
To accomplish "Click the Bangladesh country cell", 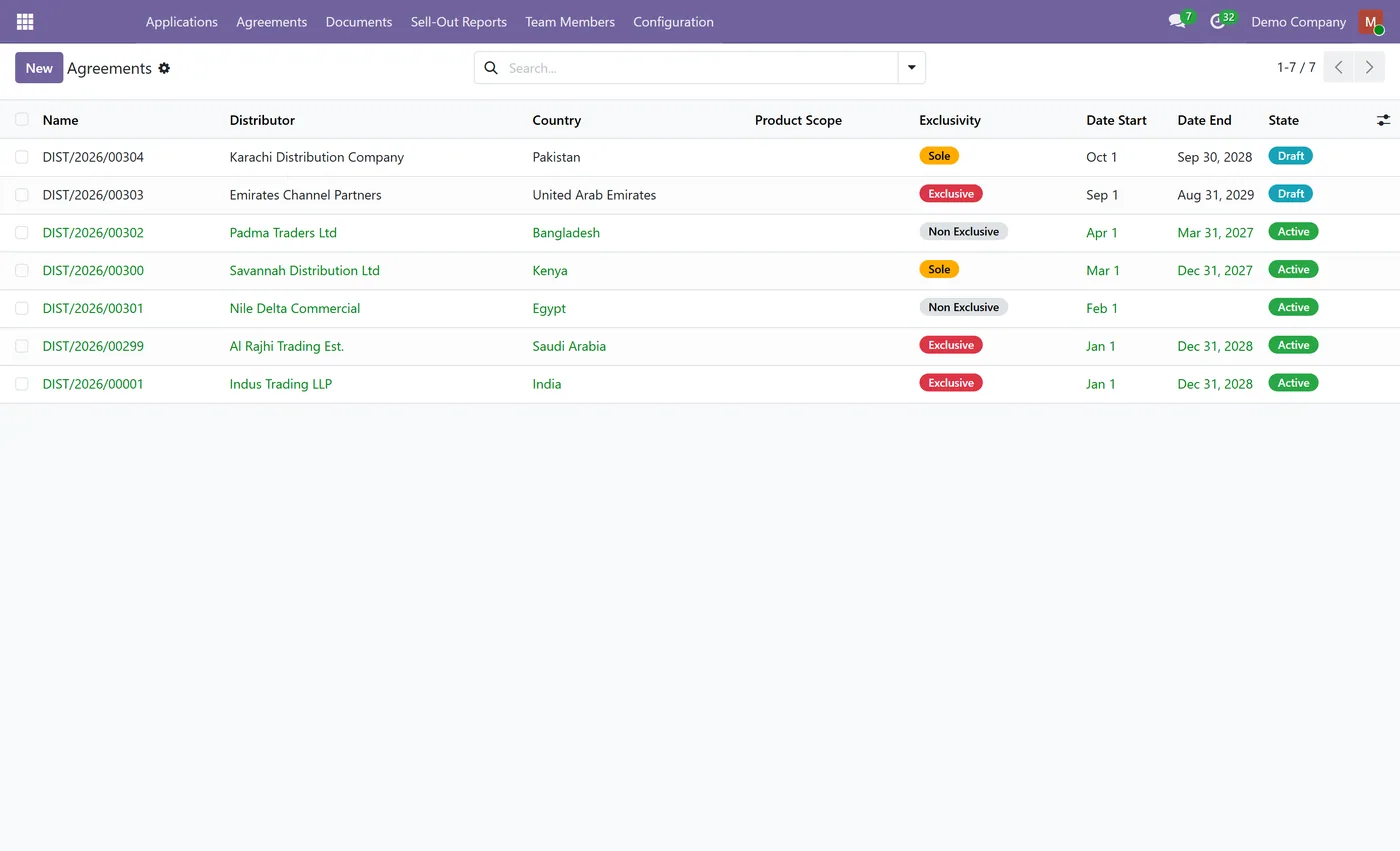I will coord(566,233).
